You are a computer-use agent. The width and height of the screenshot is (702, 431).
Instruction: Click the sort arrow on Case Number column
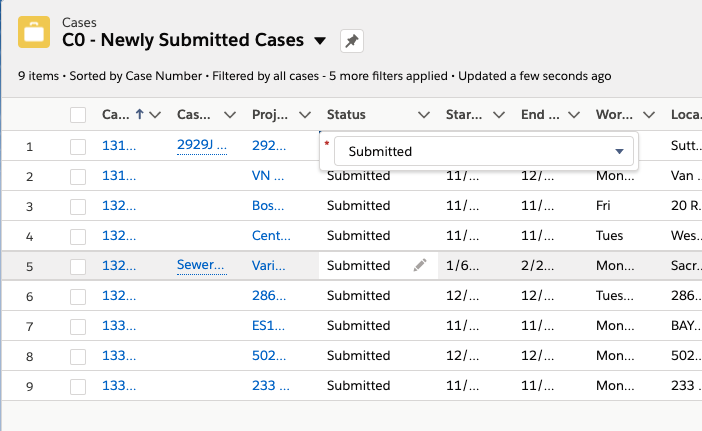[139, 114]
